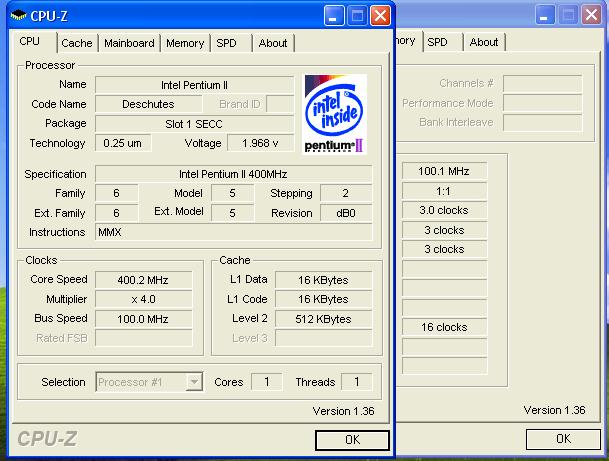
Task: Click the Intel Inside Pentium II logo
Action: (x=334, y=114)
